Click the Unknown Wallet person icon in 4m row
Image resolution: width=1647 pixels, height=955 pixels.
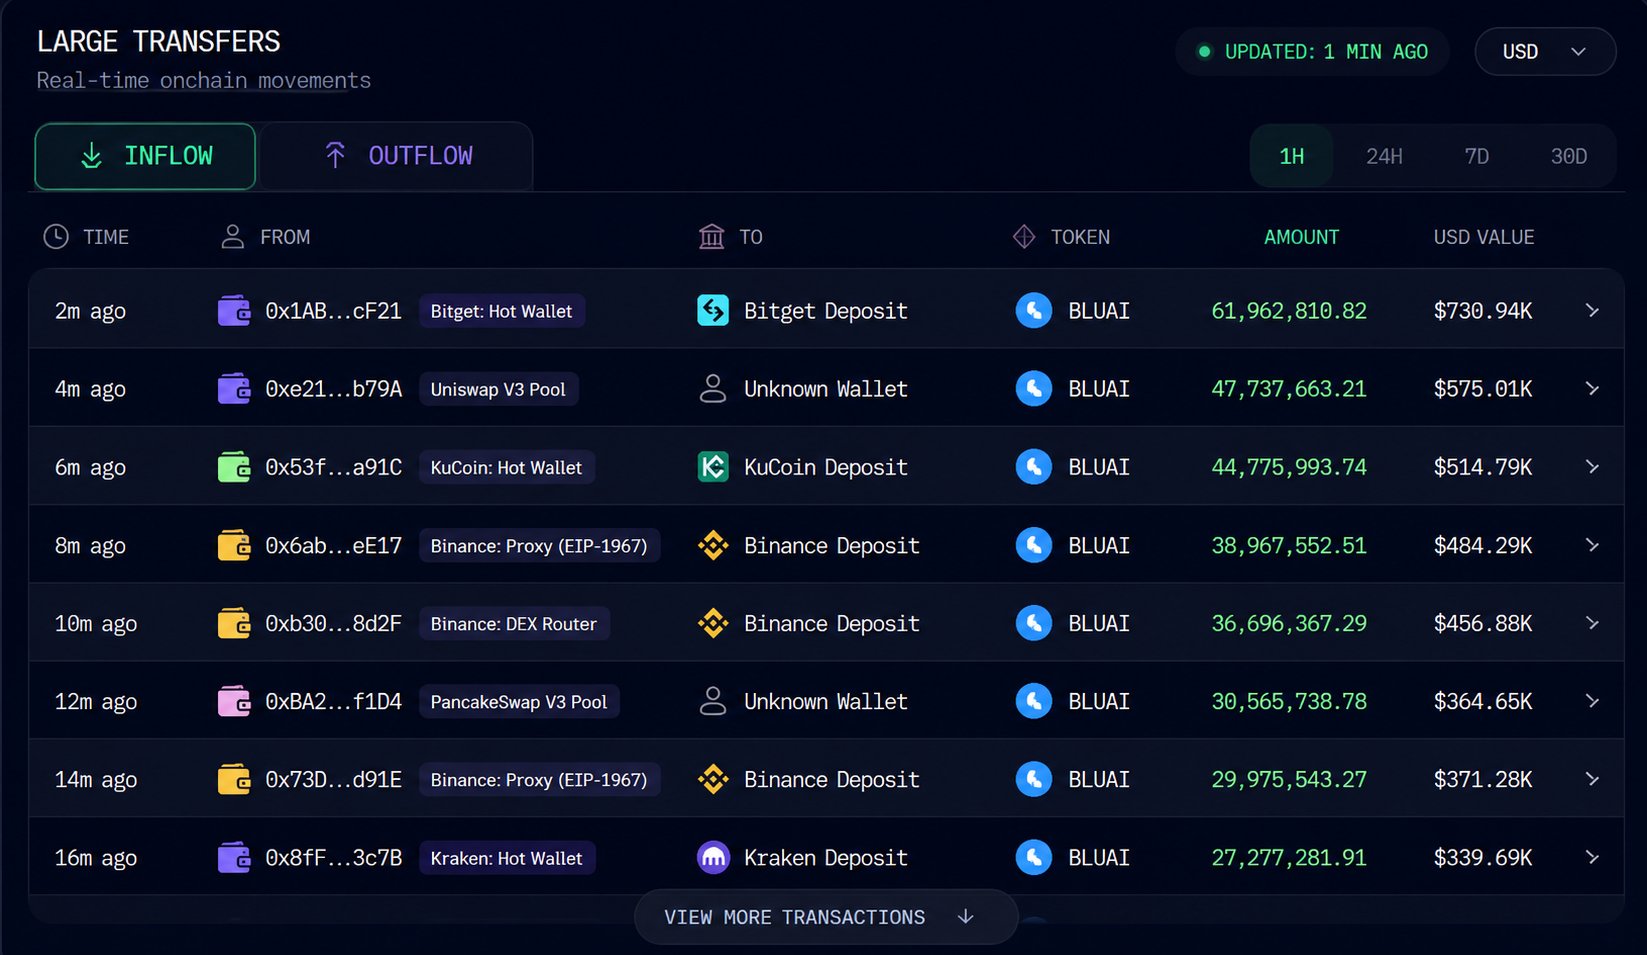tap(713, 389)
